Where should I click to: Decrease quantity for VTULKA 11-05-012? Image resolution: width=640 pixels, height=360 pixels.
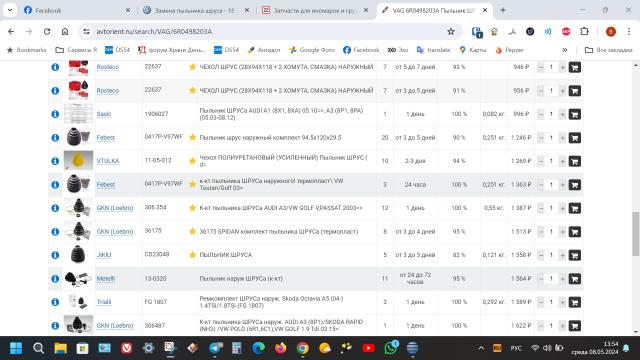point(541,161)
